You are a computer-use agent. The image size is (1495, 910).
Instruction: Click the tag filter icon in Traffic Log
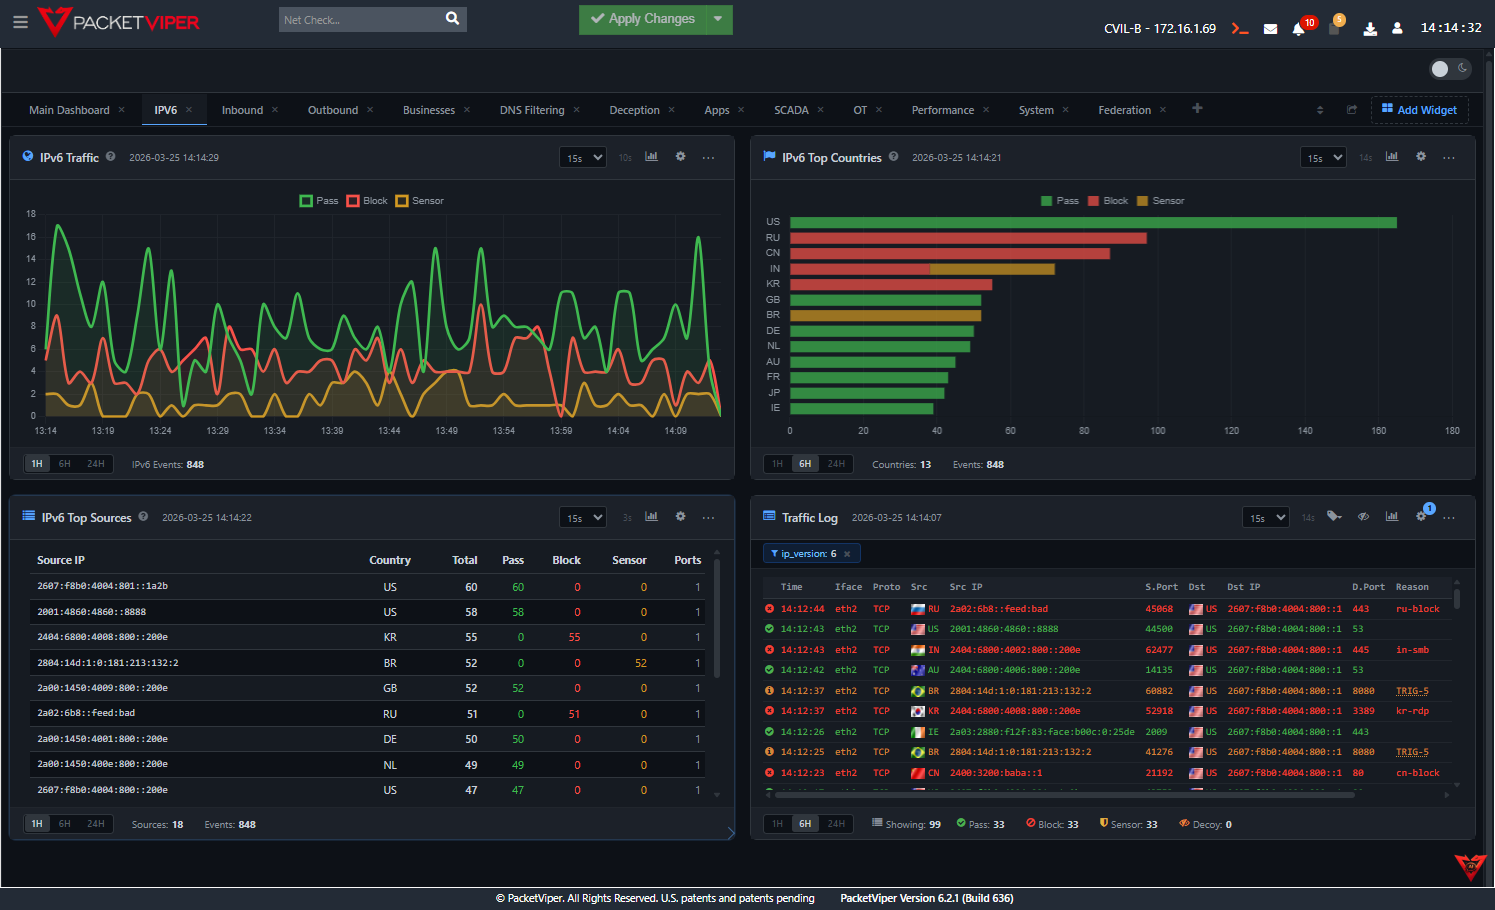point(1334,517)
